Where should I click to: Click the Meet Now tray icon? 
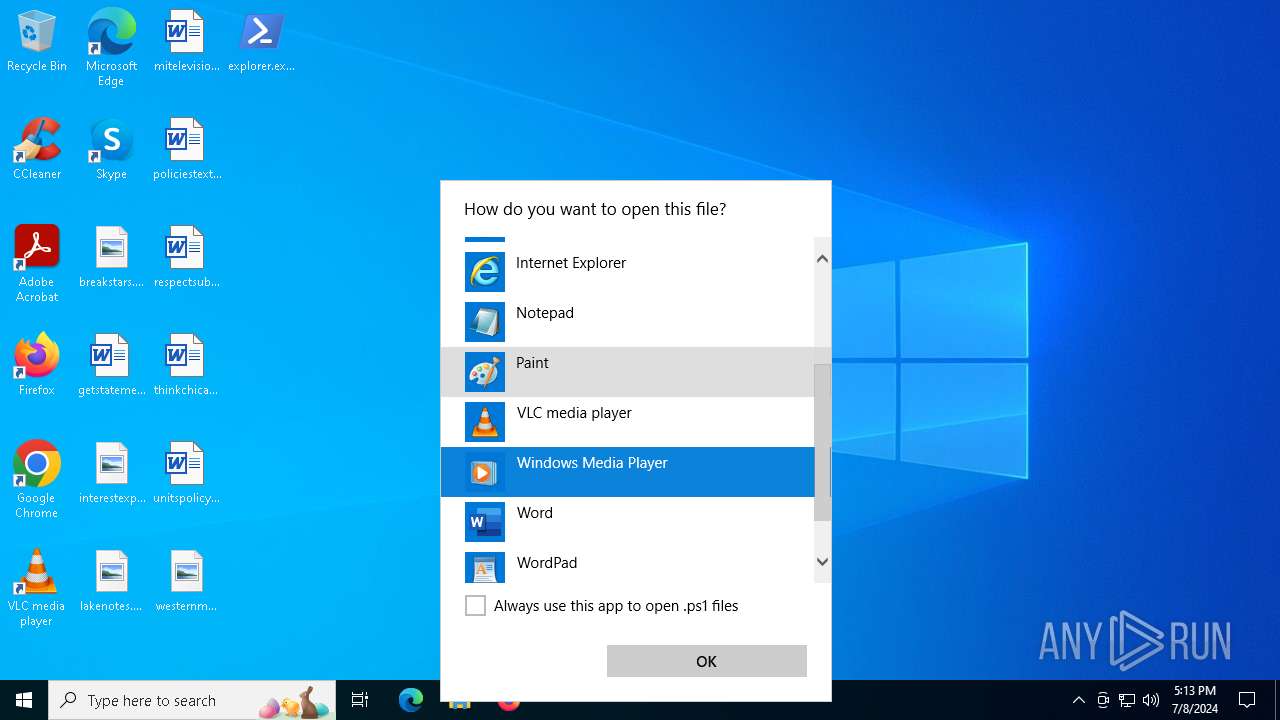(1103, 700)
